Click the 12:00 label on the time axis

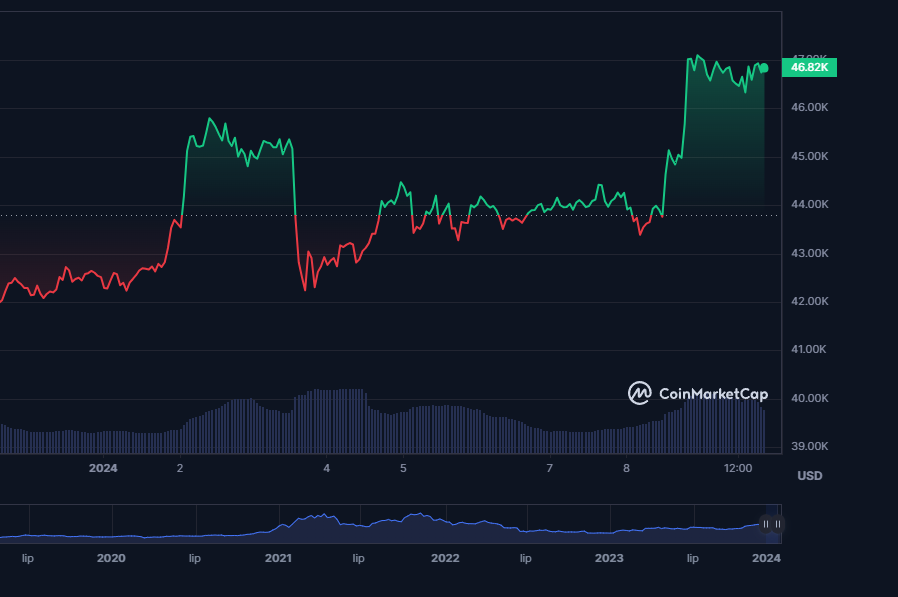pos(738,468)
